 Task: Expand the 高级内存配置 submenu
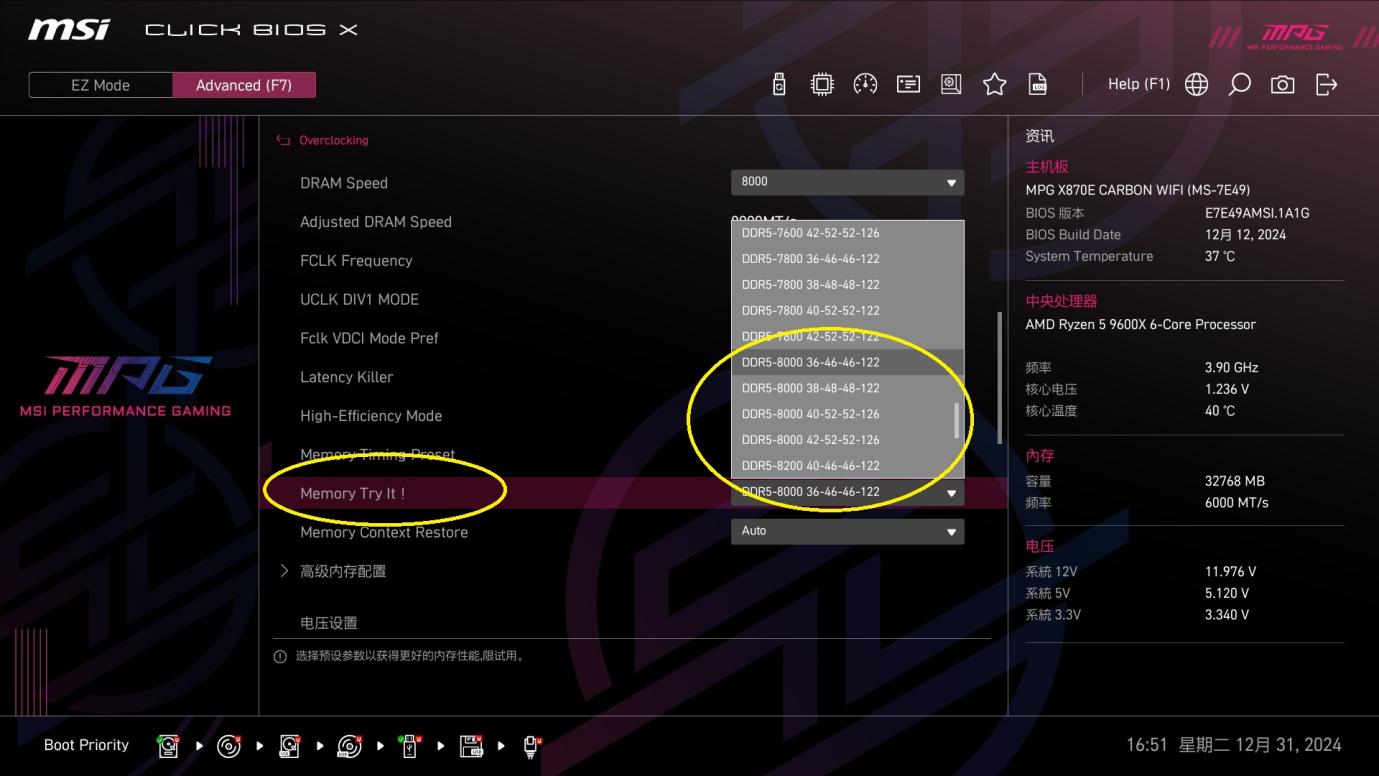pos(342,571)
